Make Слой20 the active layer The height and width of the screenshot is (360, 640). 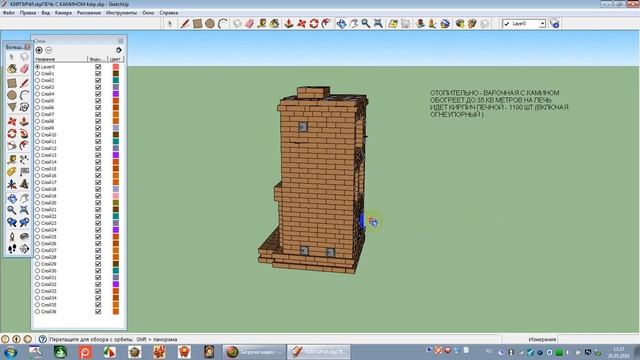coord(38,203)
